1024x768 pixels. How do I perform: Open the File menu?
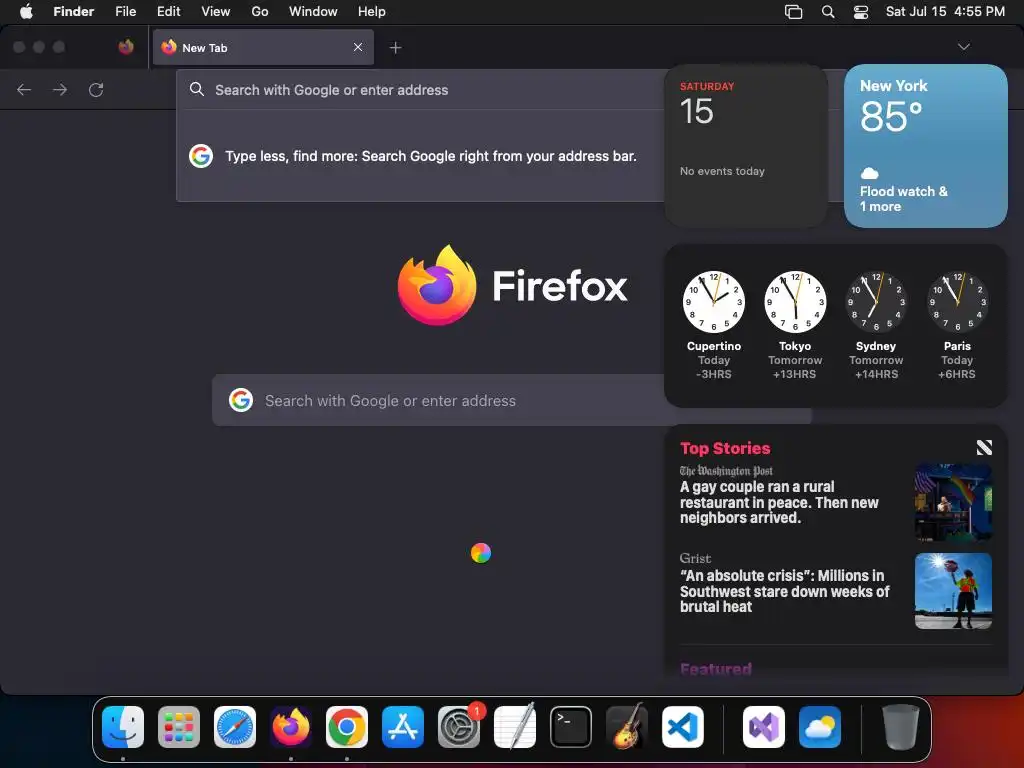pos(125,12)
